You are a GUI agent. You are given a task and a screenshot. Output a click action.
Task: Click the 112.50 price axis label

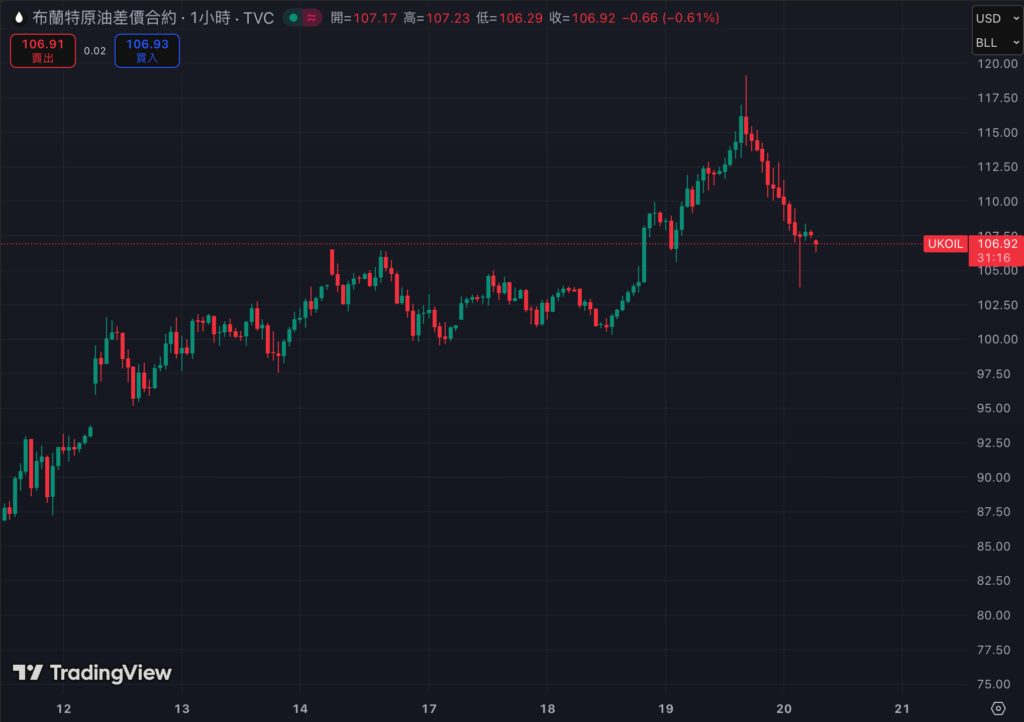pyautogui.click(x=997, y=167)
